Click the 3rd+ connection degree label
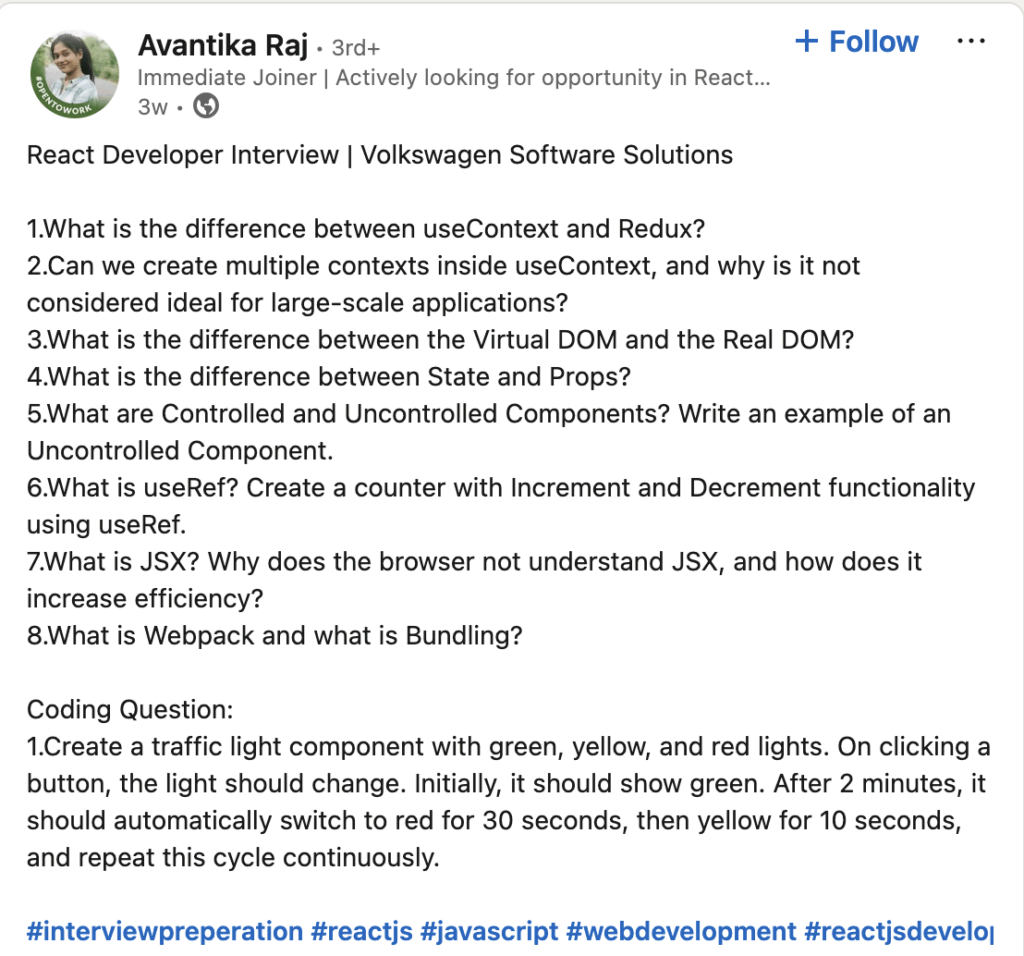 pos(354,47)
